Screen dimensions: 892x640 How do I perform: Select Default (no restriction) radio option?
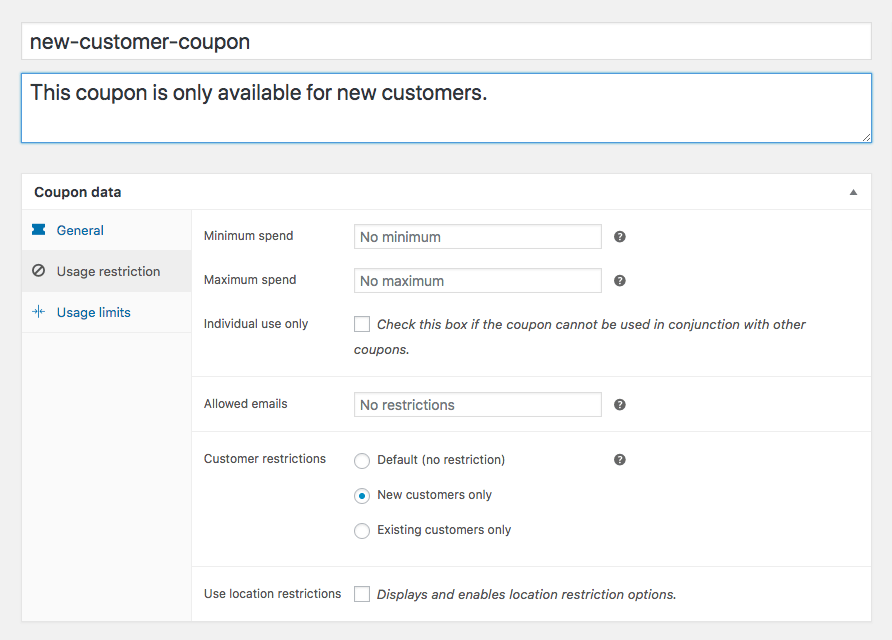pyautogui.click(x=362, y=461)
